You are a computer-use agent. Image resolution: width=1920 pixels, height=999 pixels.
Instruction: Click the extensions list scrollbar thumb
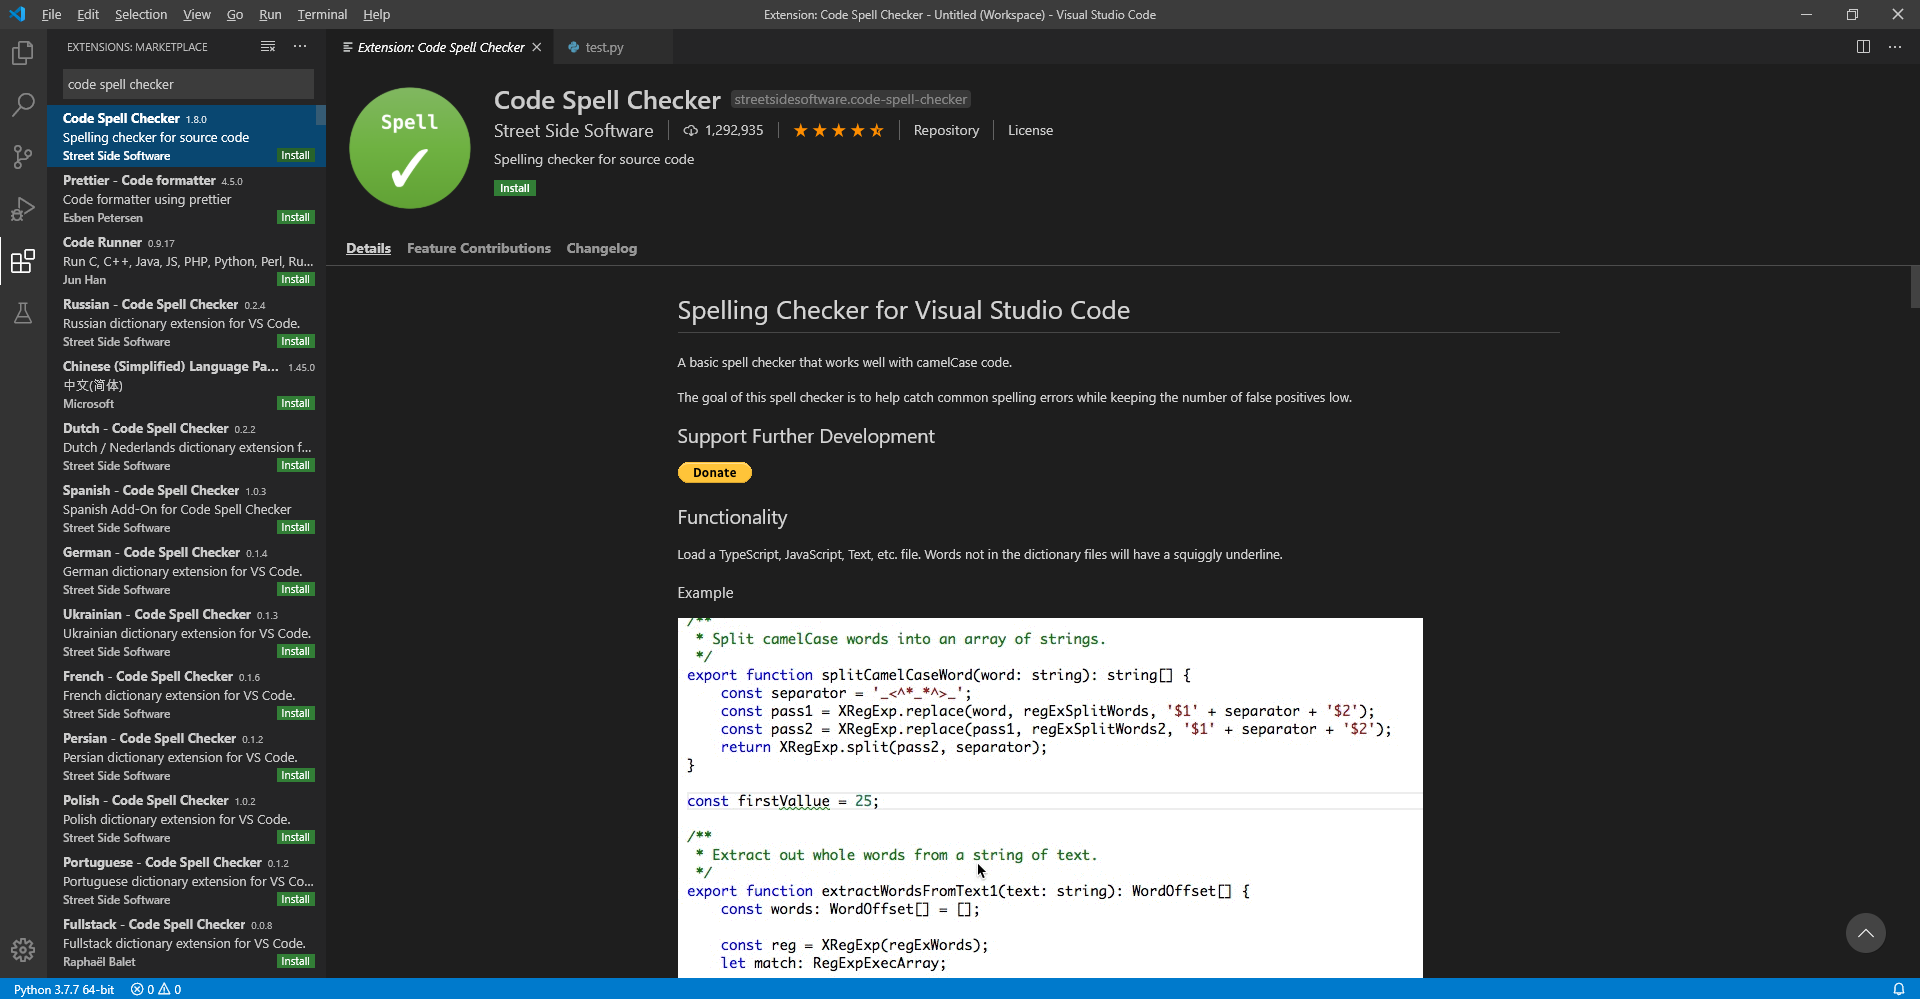click(321, 115)
